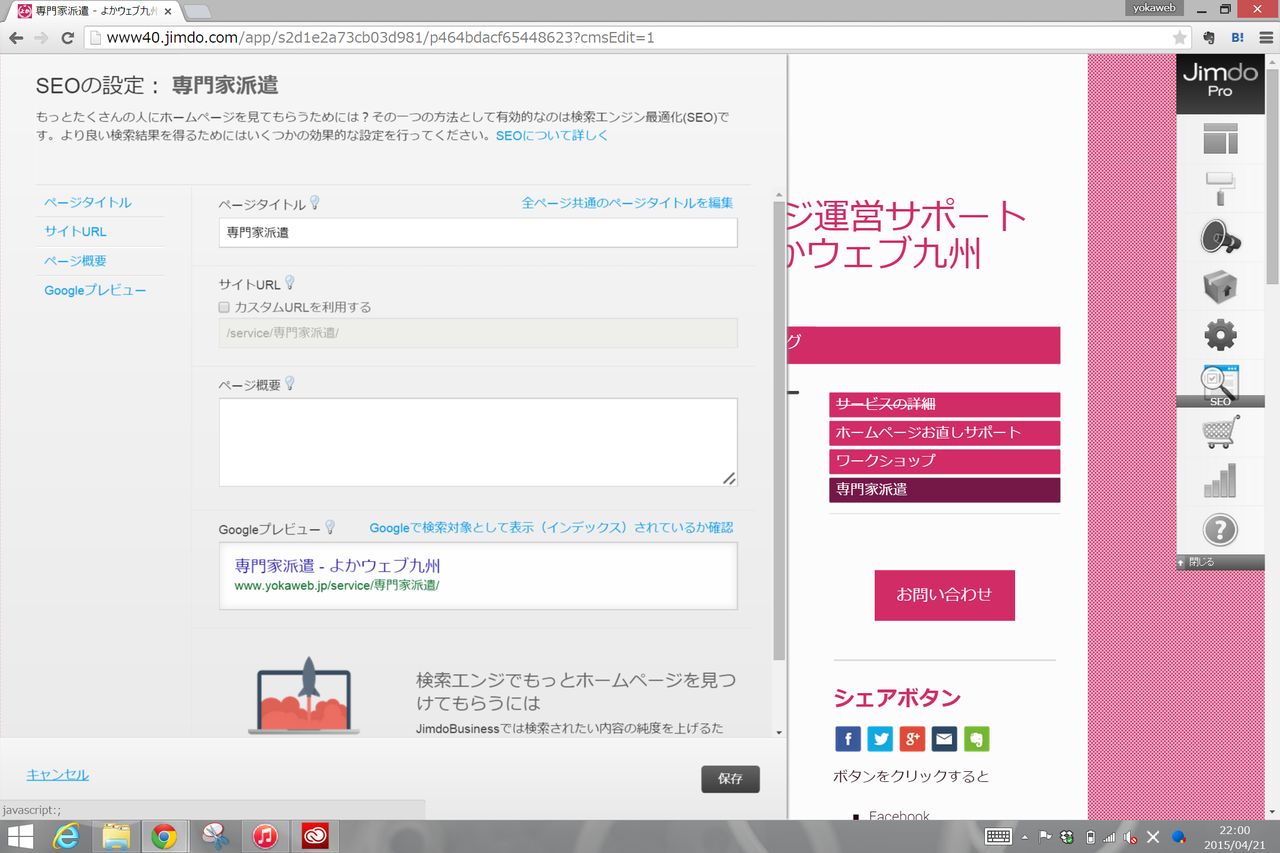
Task: Click the hint bulb beside サイトURL label
Action: coord(290,283)
